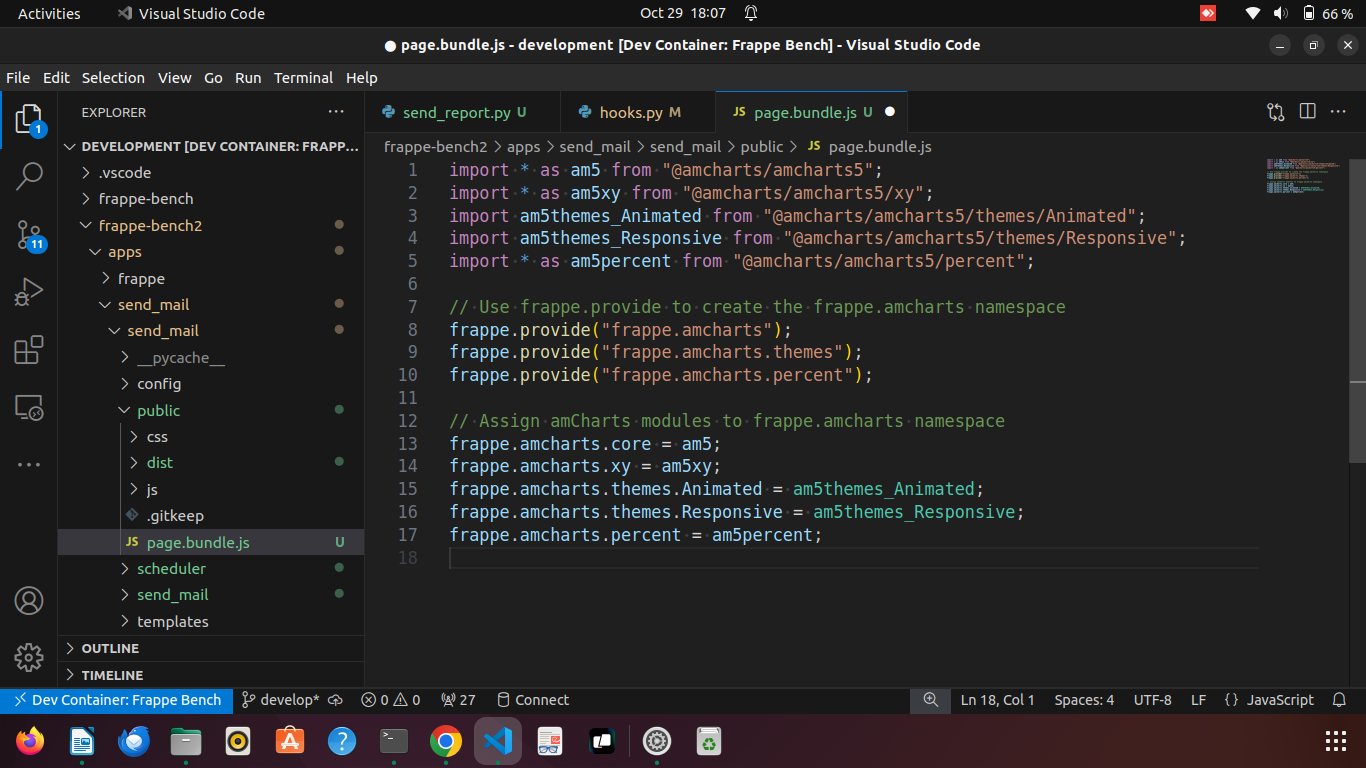Click the Open Changes compare icon

coord(1275,112)
